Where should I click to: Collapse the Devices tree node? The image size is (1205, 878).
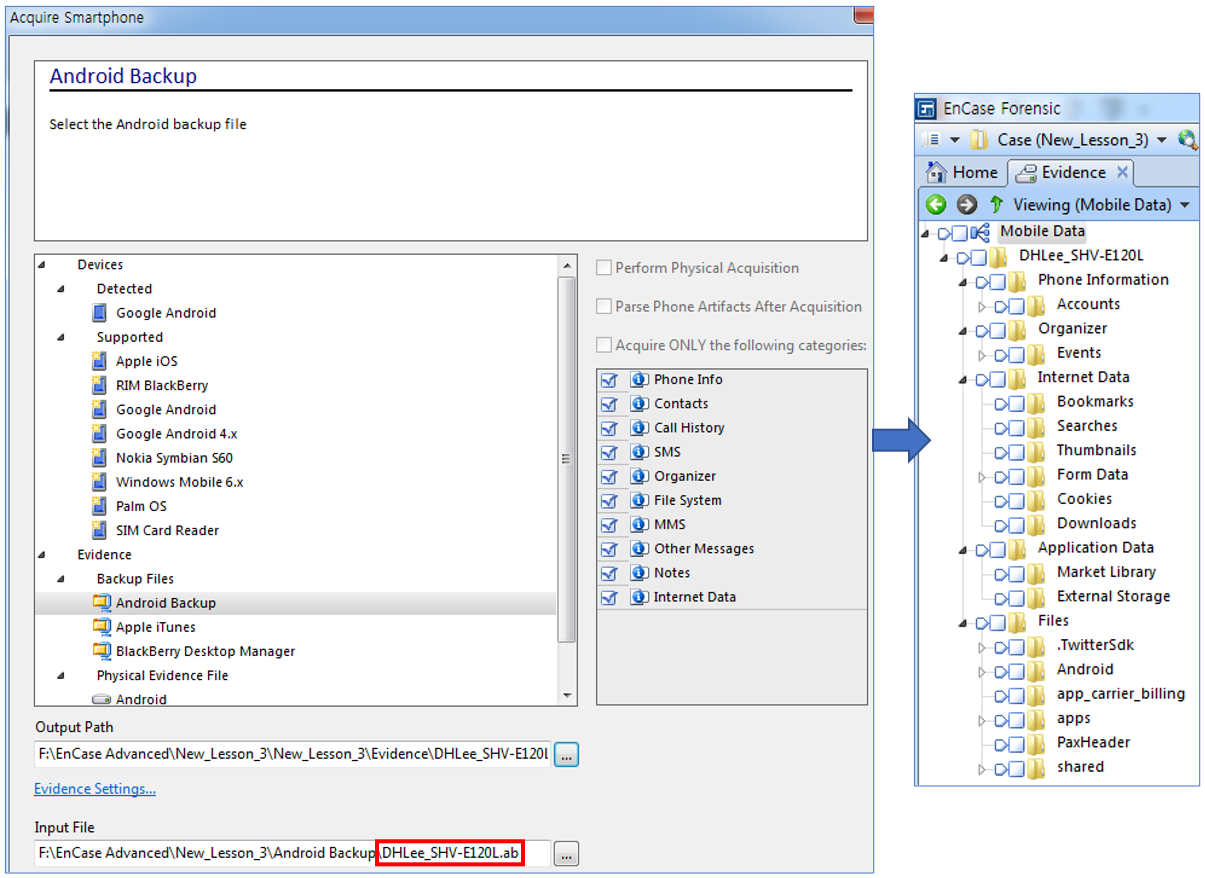(42, 265)
